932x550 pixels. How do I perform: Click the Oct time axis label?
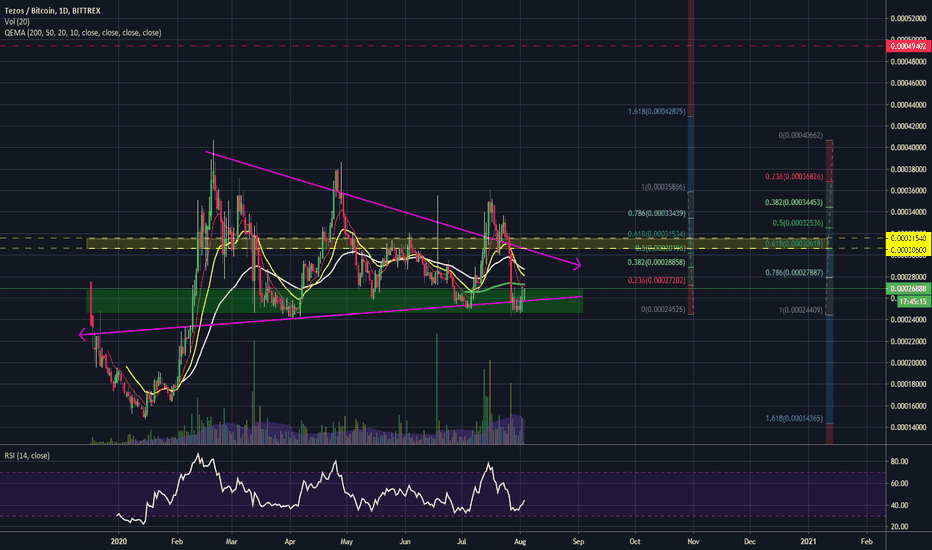click(635, 542)
